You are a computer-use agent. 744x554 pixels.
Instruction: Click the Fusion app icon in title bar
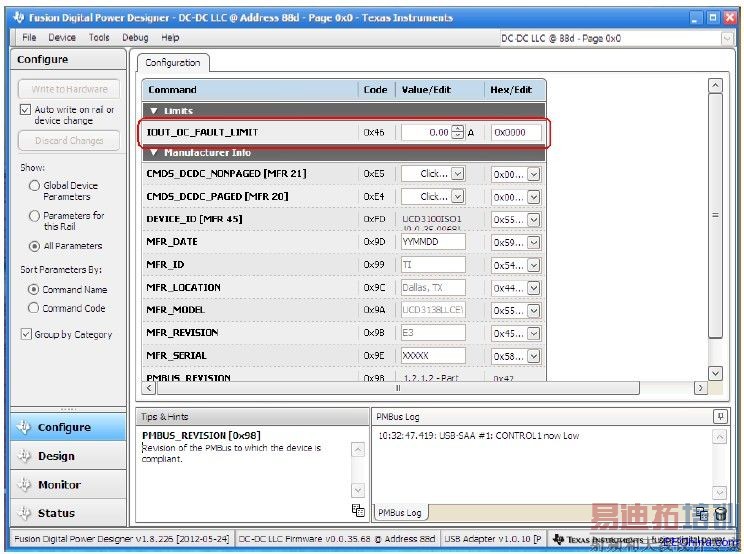click(x=19, y=18)
